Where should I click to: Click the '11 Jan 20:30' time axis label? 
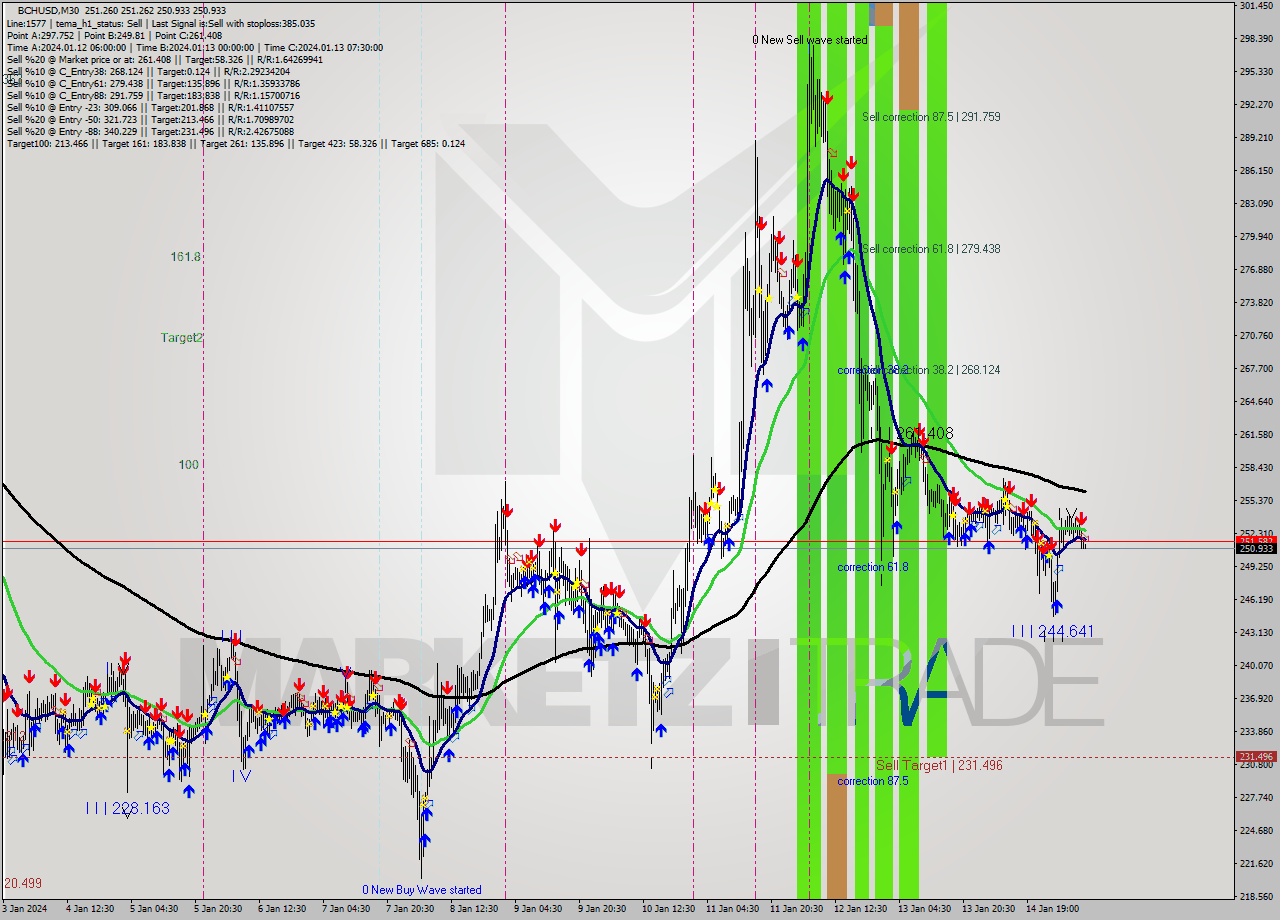point(796,908)
